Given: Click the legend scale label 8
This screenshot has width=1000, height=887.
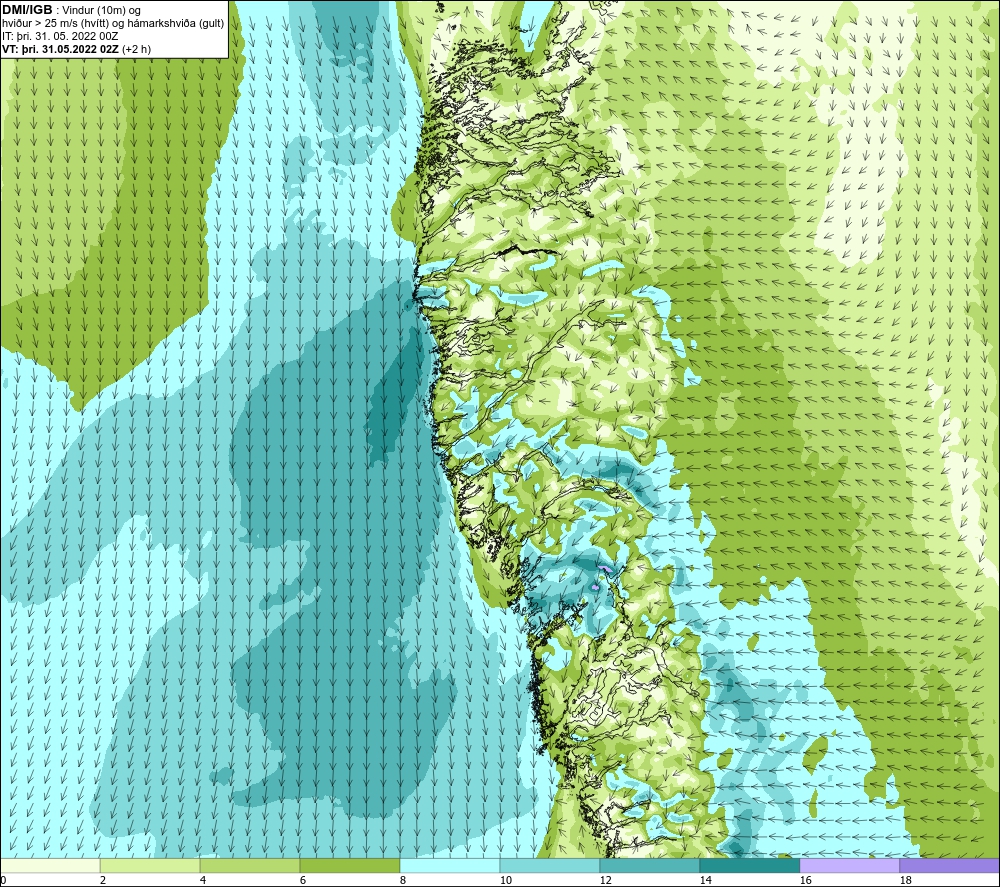Looking at the screenshot, I should 402,881.
